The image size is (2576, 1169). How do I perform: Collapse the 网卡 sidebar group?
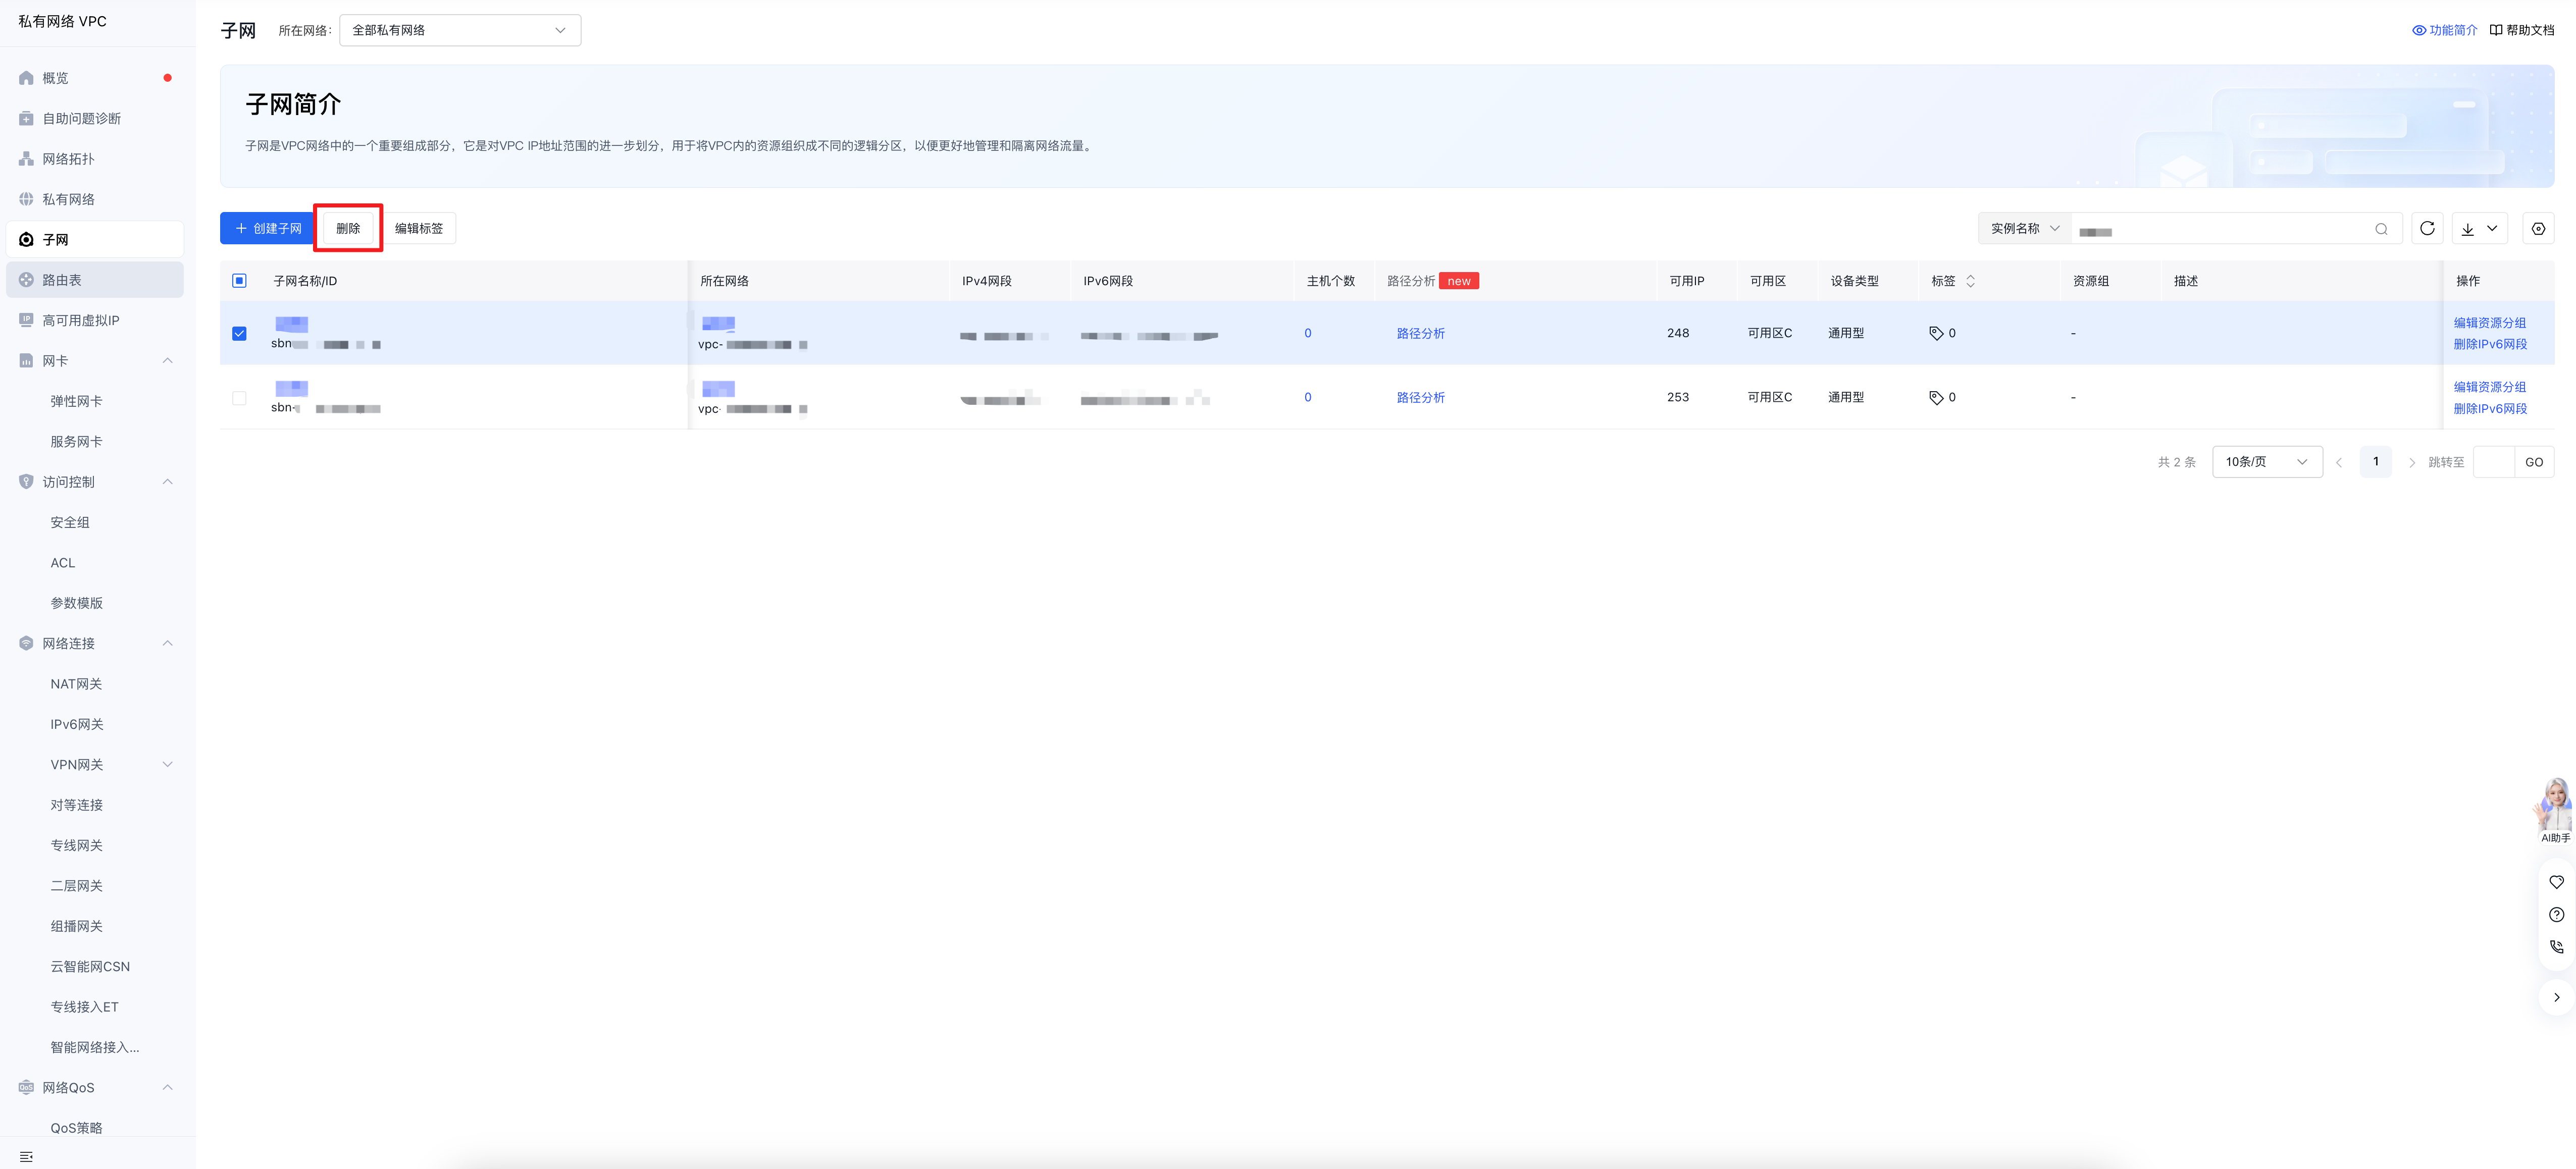(x=167, y=361)
